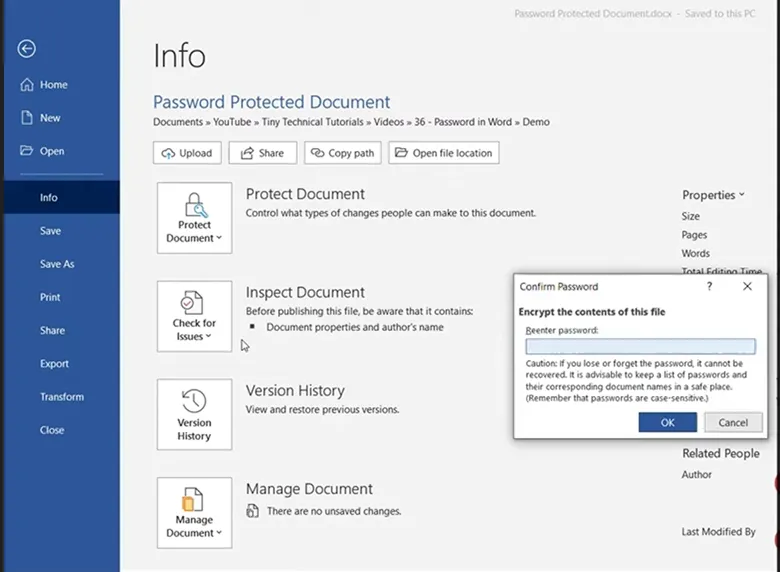Select New in the backstage sidebar
780x572 pixels.
click(x=50, y=118)
